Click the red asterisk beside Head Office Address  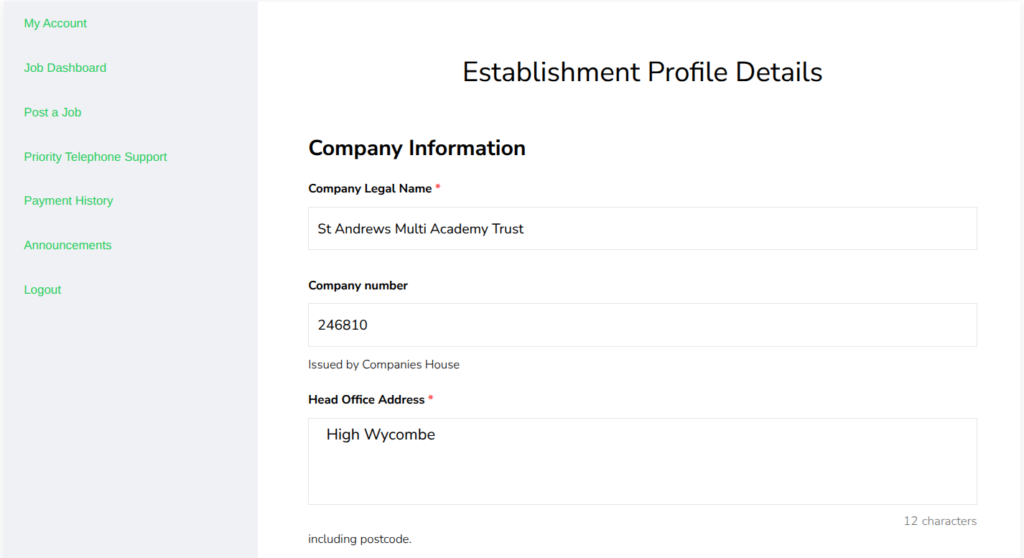point(431,399)
